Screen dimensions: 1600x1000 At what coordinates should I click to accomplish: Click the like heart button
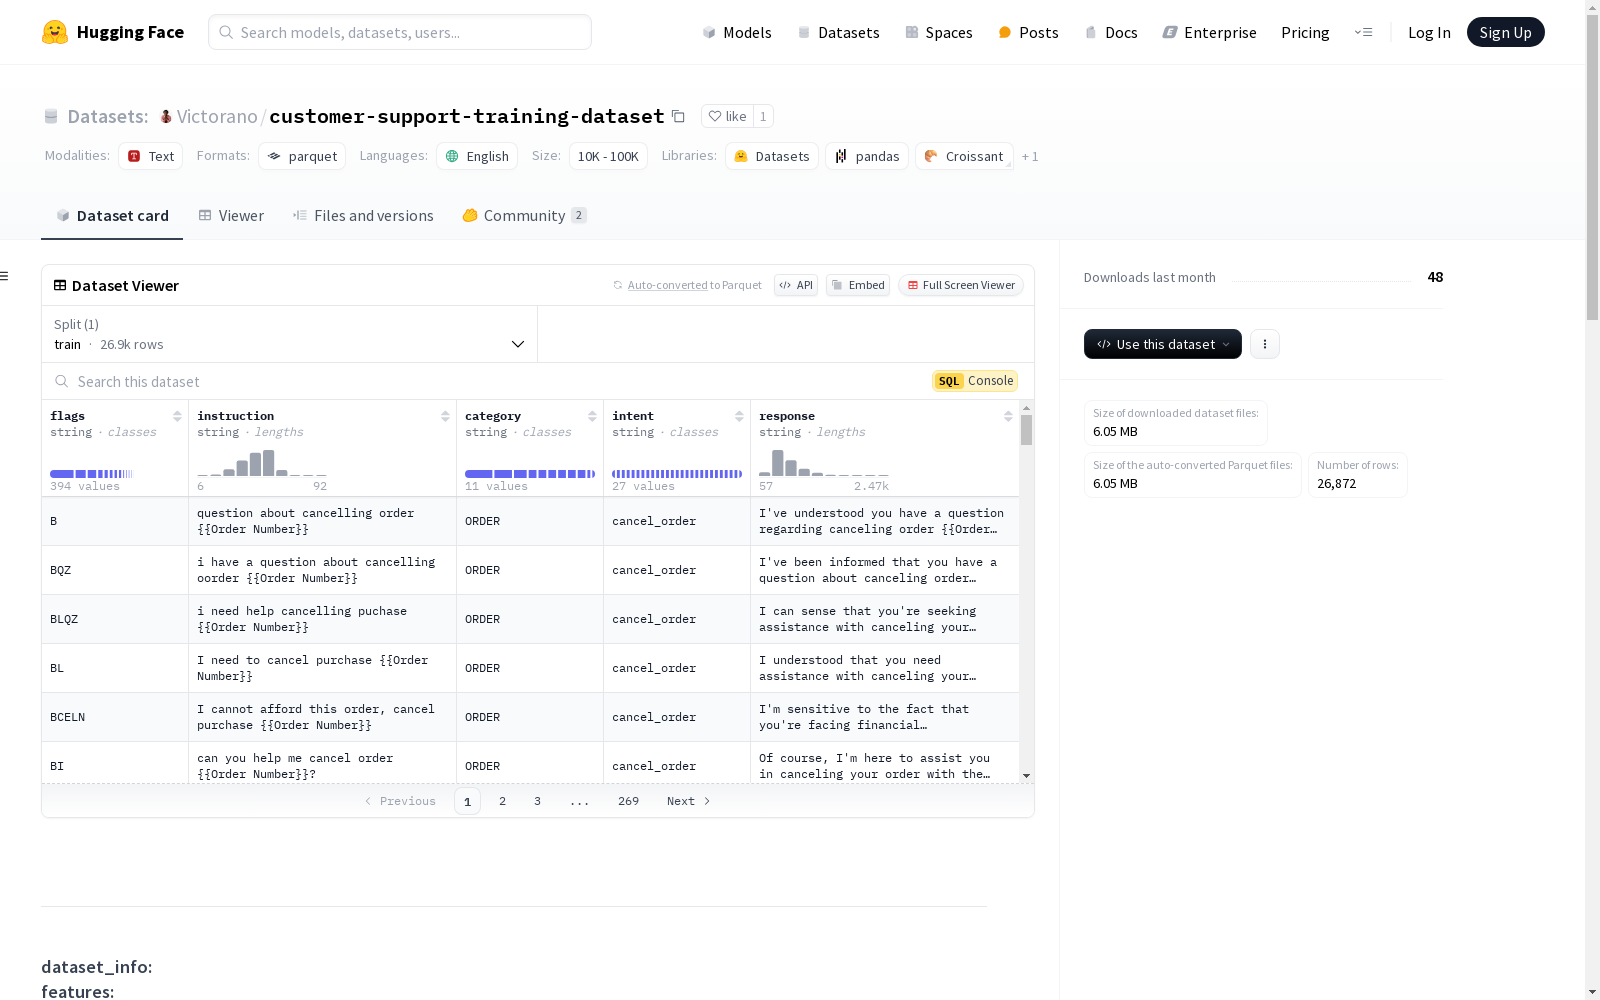click(727, 116)
